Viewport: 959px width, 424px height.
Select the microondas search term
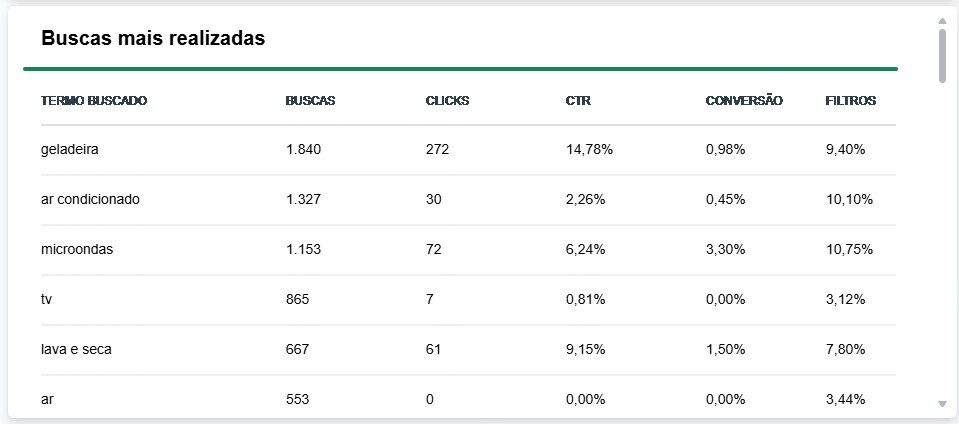(77, 250)
